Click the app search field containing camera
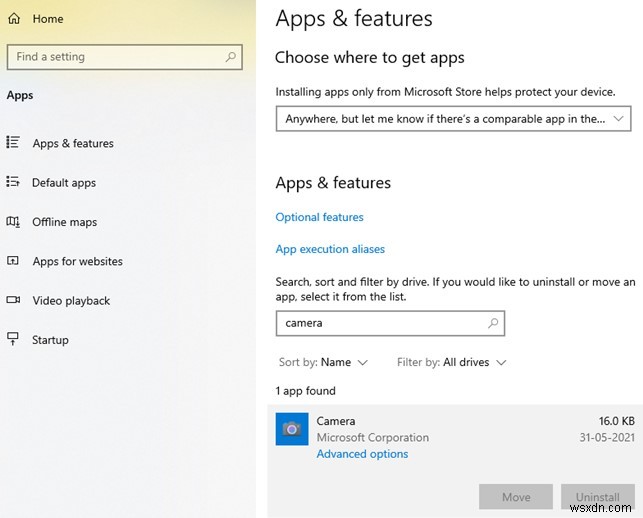643x518 pixels. pos(390,323)
